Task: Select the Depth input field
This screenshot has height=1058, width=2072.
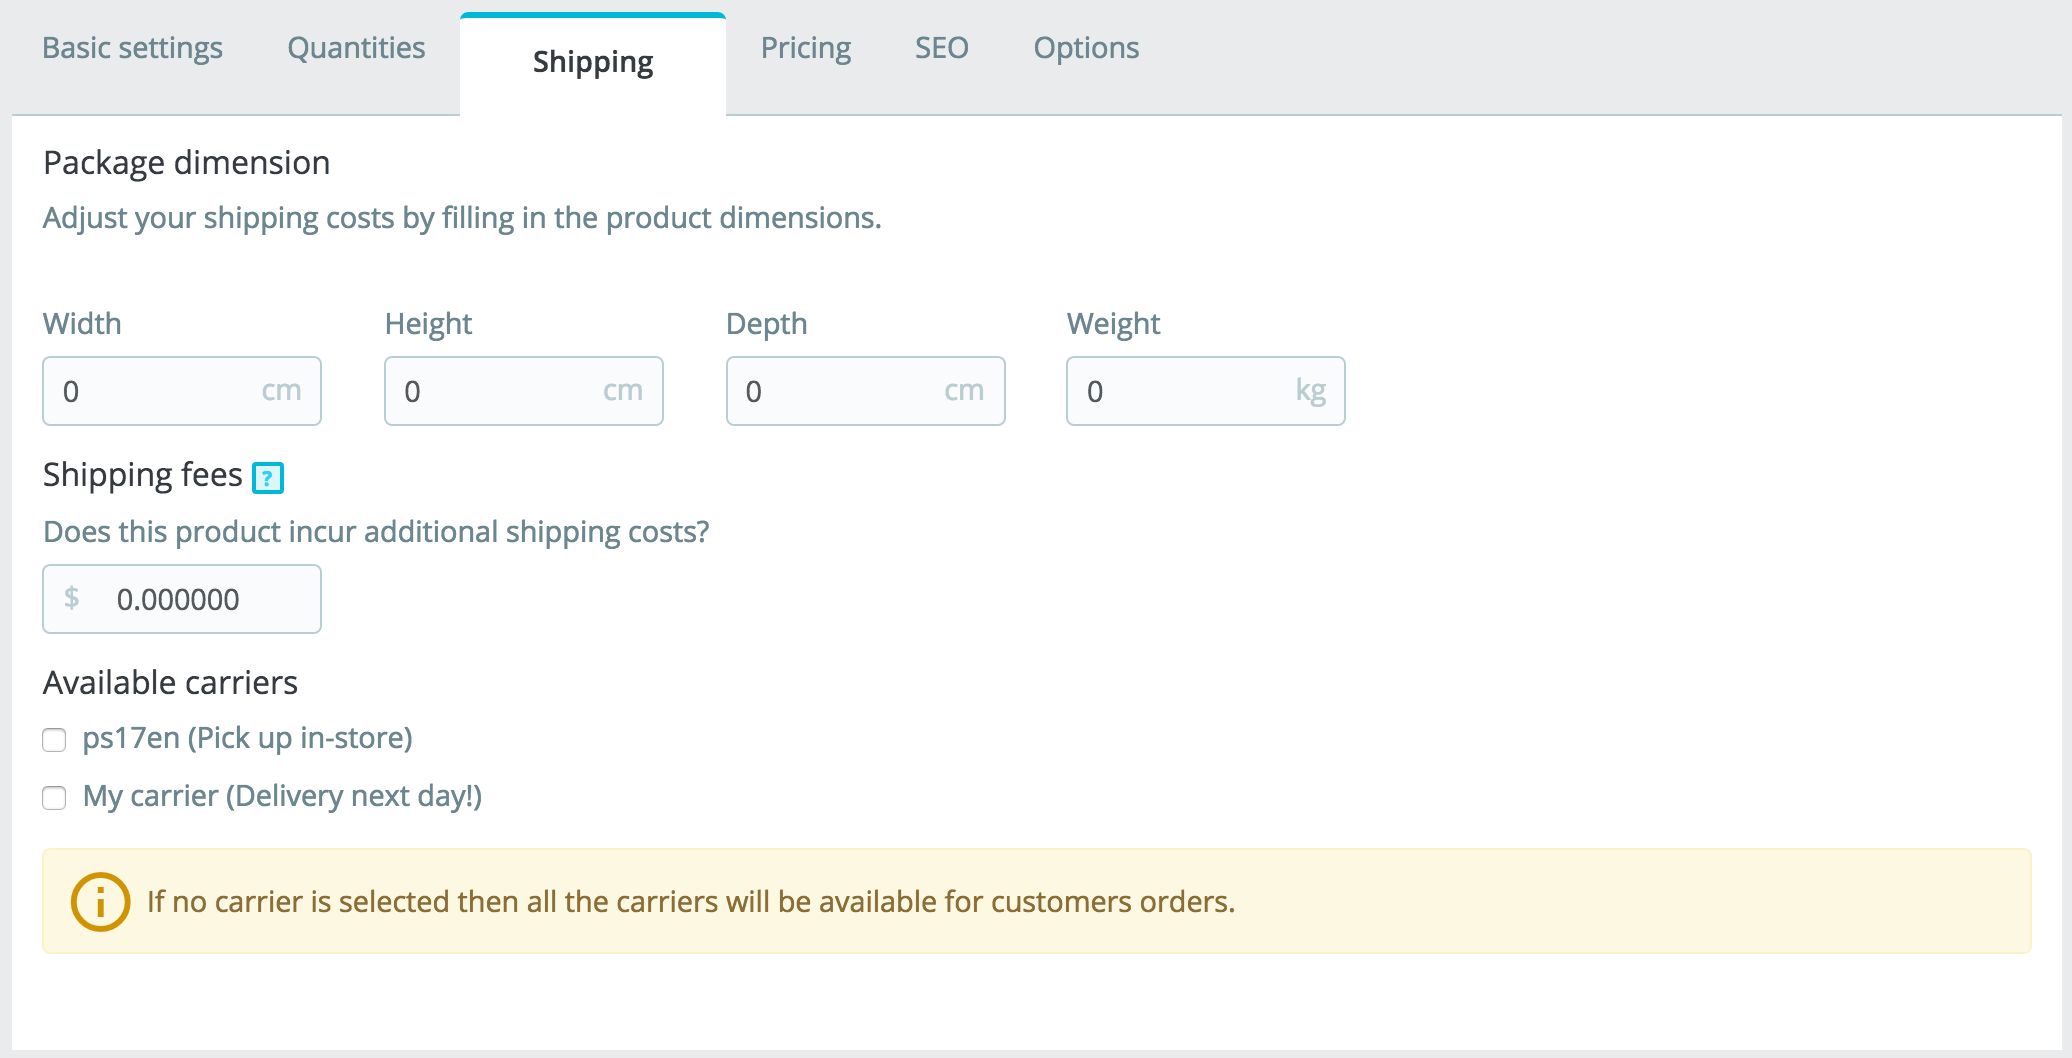Action: [x=866, y=391]
